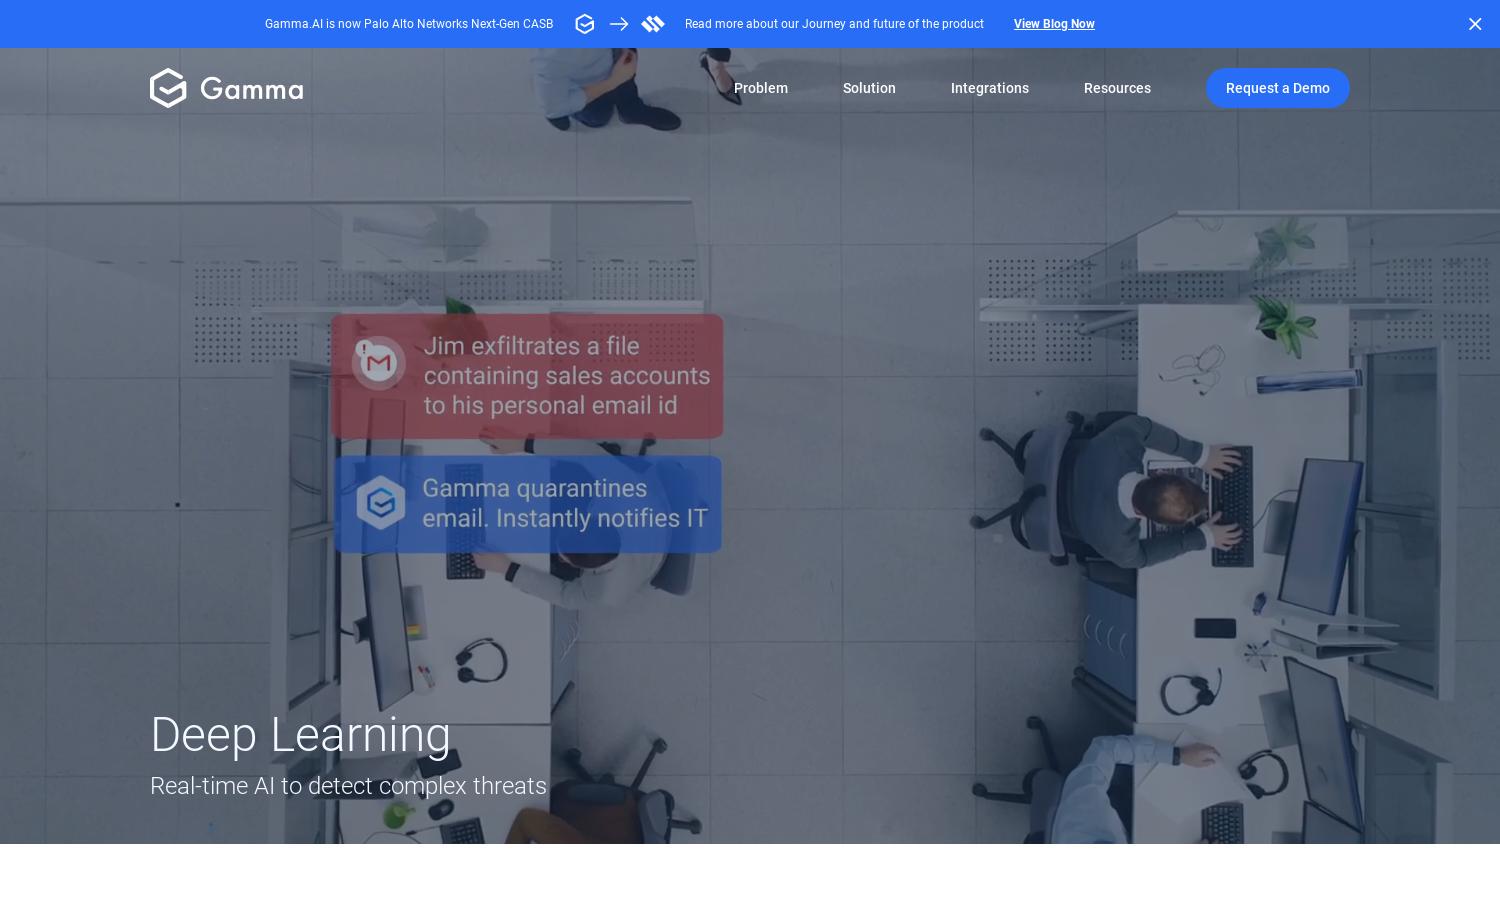The image size is (1500, 900).
Task: Open the Problem menu item
Action: point(761,88)
